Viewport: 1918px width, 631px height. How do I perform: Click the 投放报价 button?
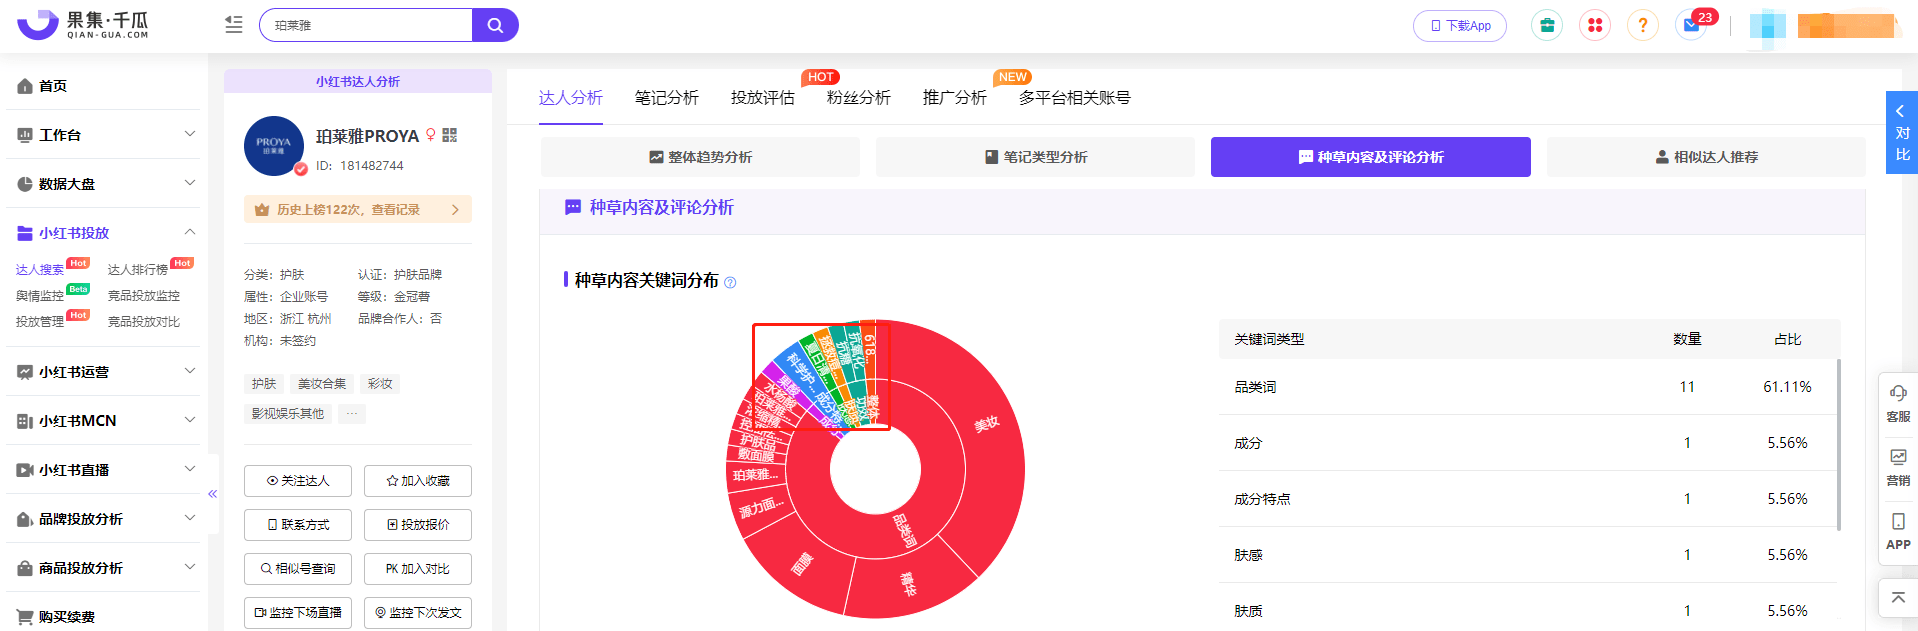418,525
